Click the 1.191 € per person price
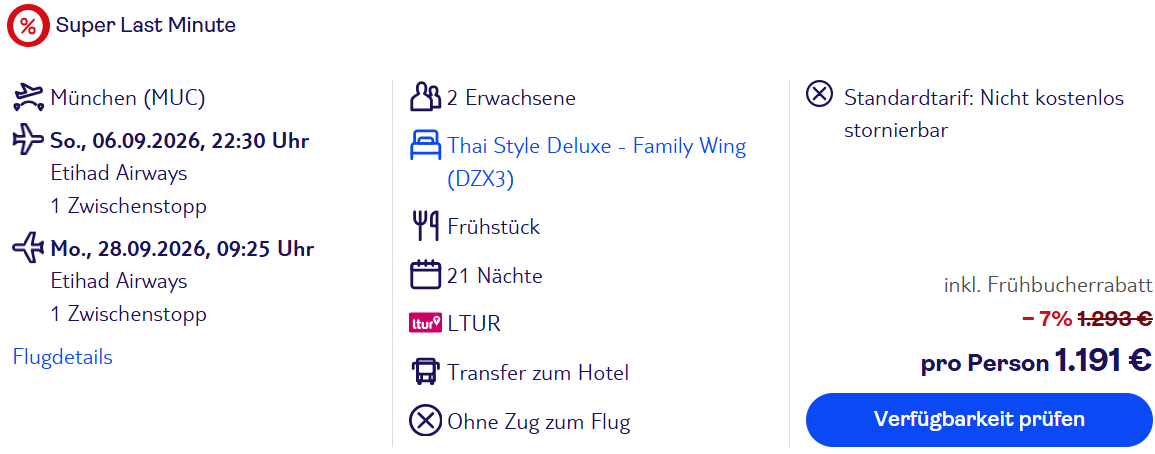The width and height of the screenshot is (1155, 454). pos(1103,362)
